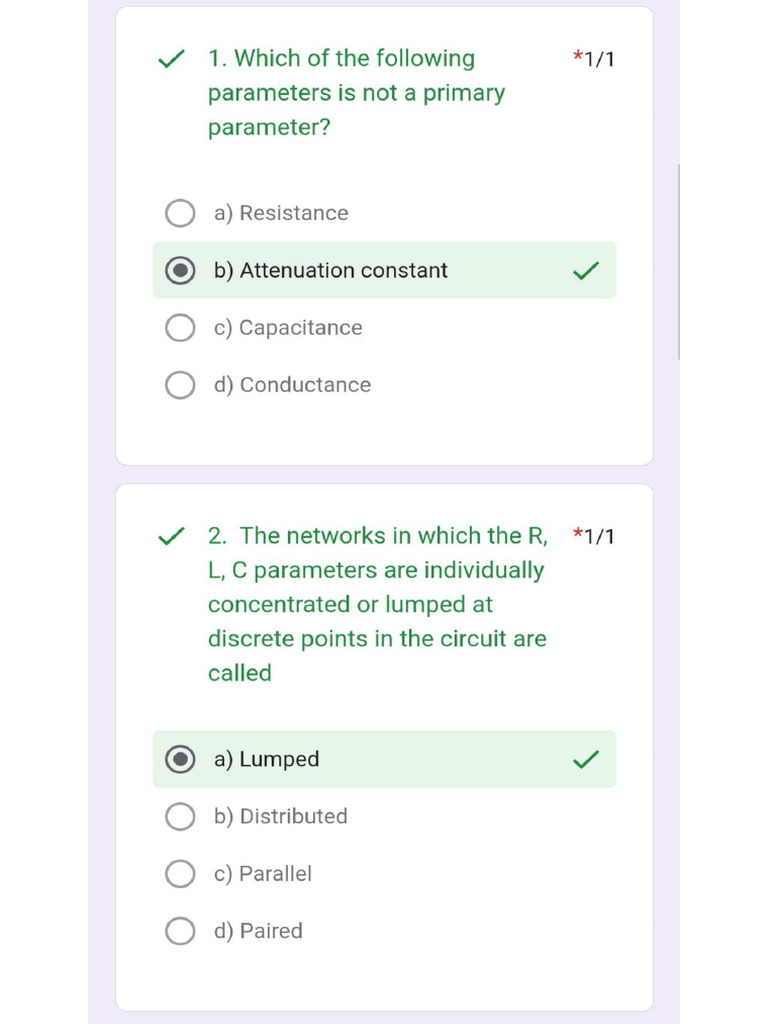
Task: Click the 1/1 score on question 2
Action: click(596, 537)
